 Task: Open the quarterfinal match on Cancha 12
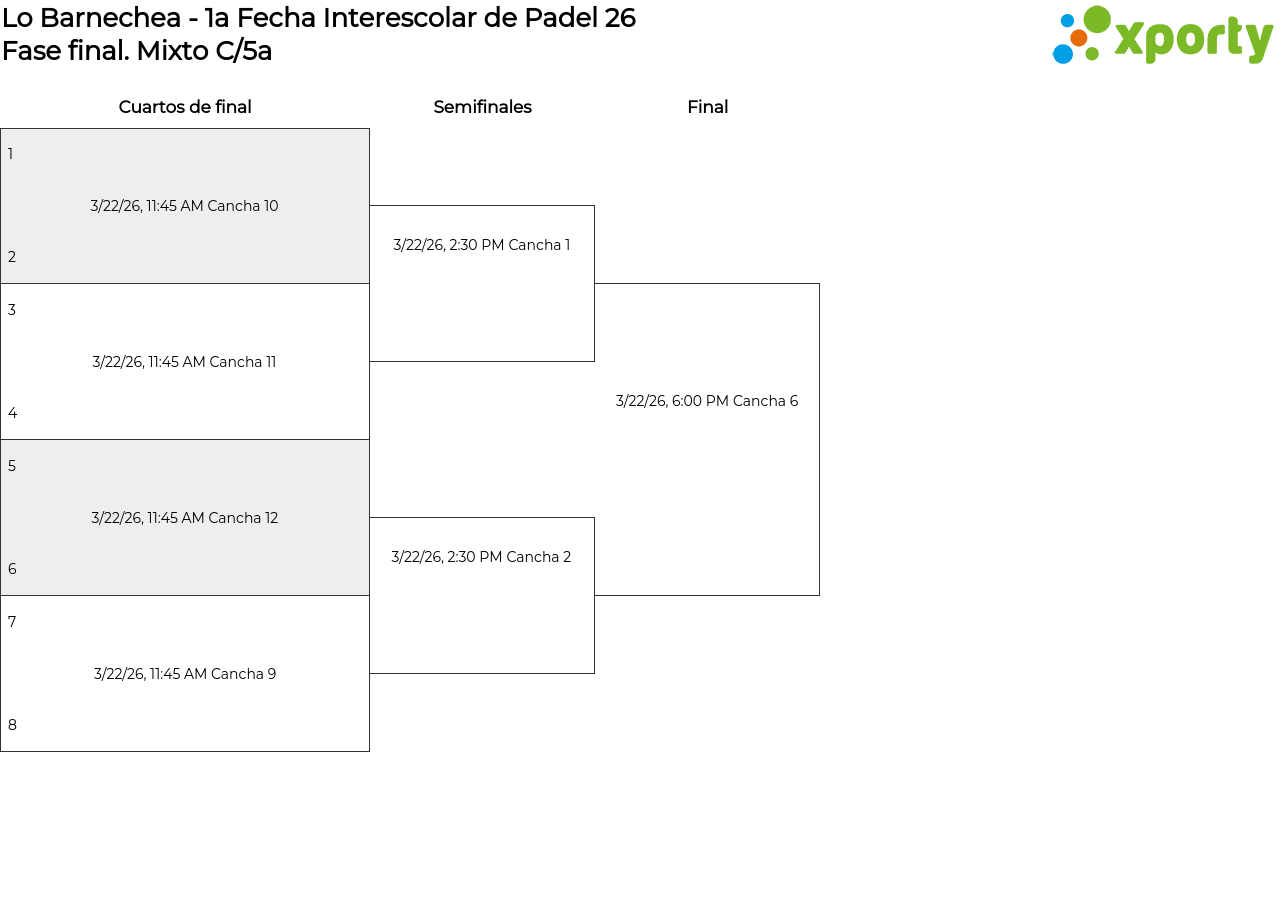coord(185,518)
